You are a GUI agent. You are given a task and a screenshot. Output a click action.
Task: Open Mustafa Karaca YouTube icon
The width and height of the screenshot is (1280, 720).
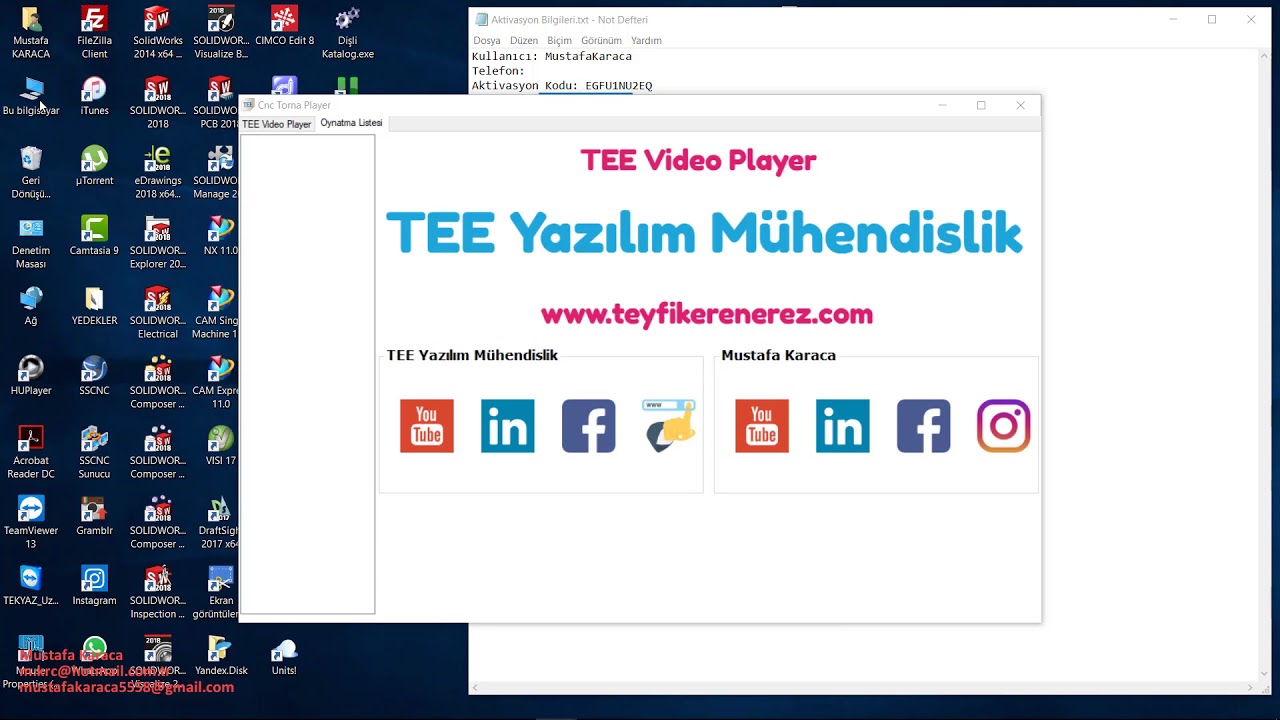(x=762, y=426)
